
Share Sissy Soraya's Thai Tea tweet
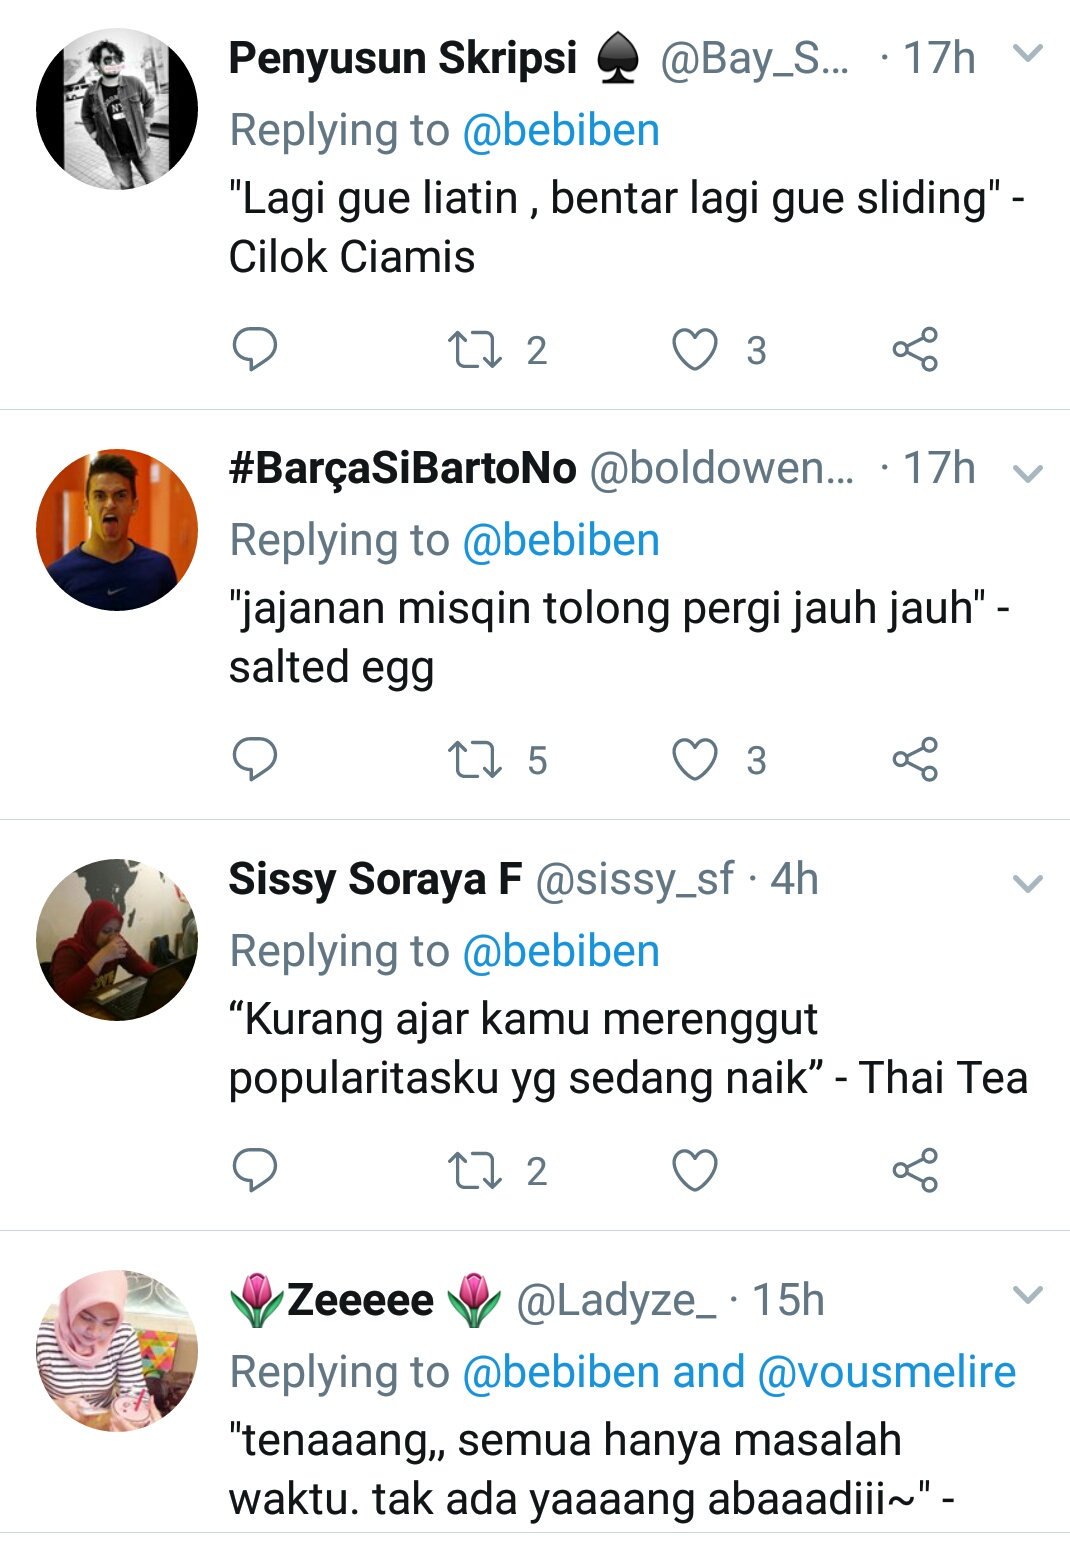pyautogui.click(x=915, y=1170)
